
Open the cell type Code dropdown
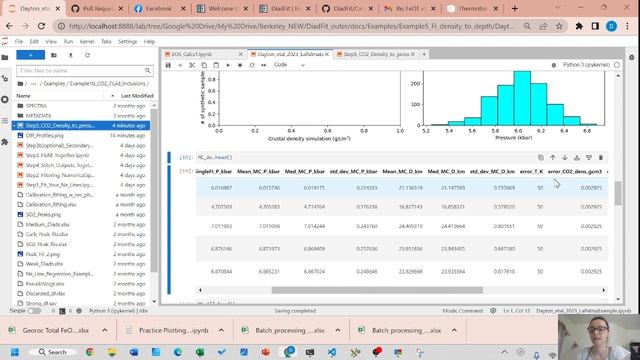pyautogui.click(x=289, y=65)
